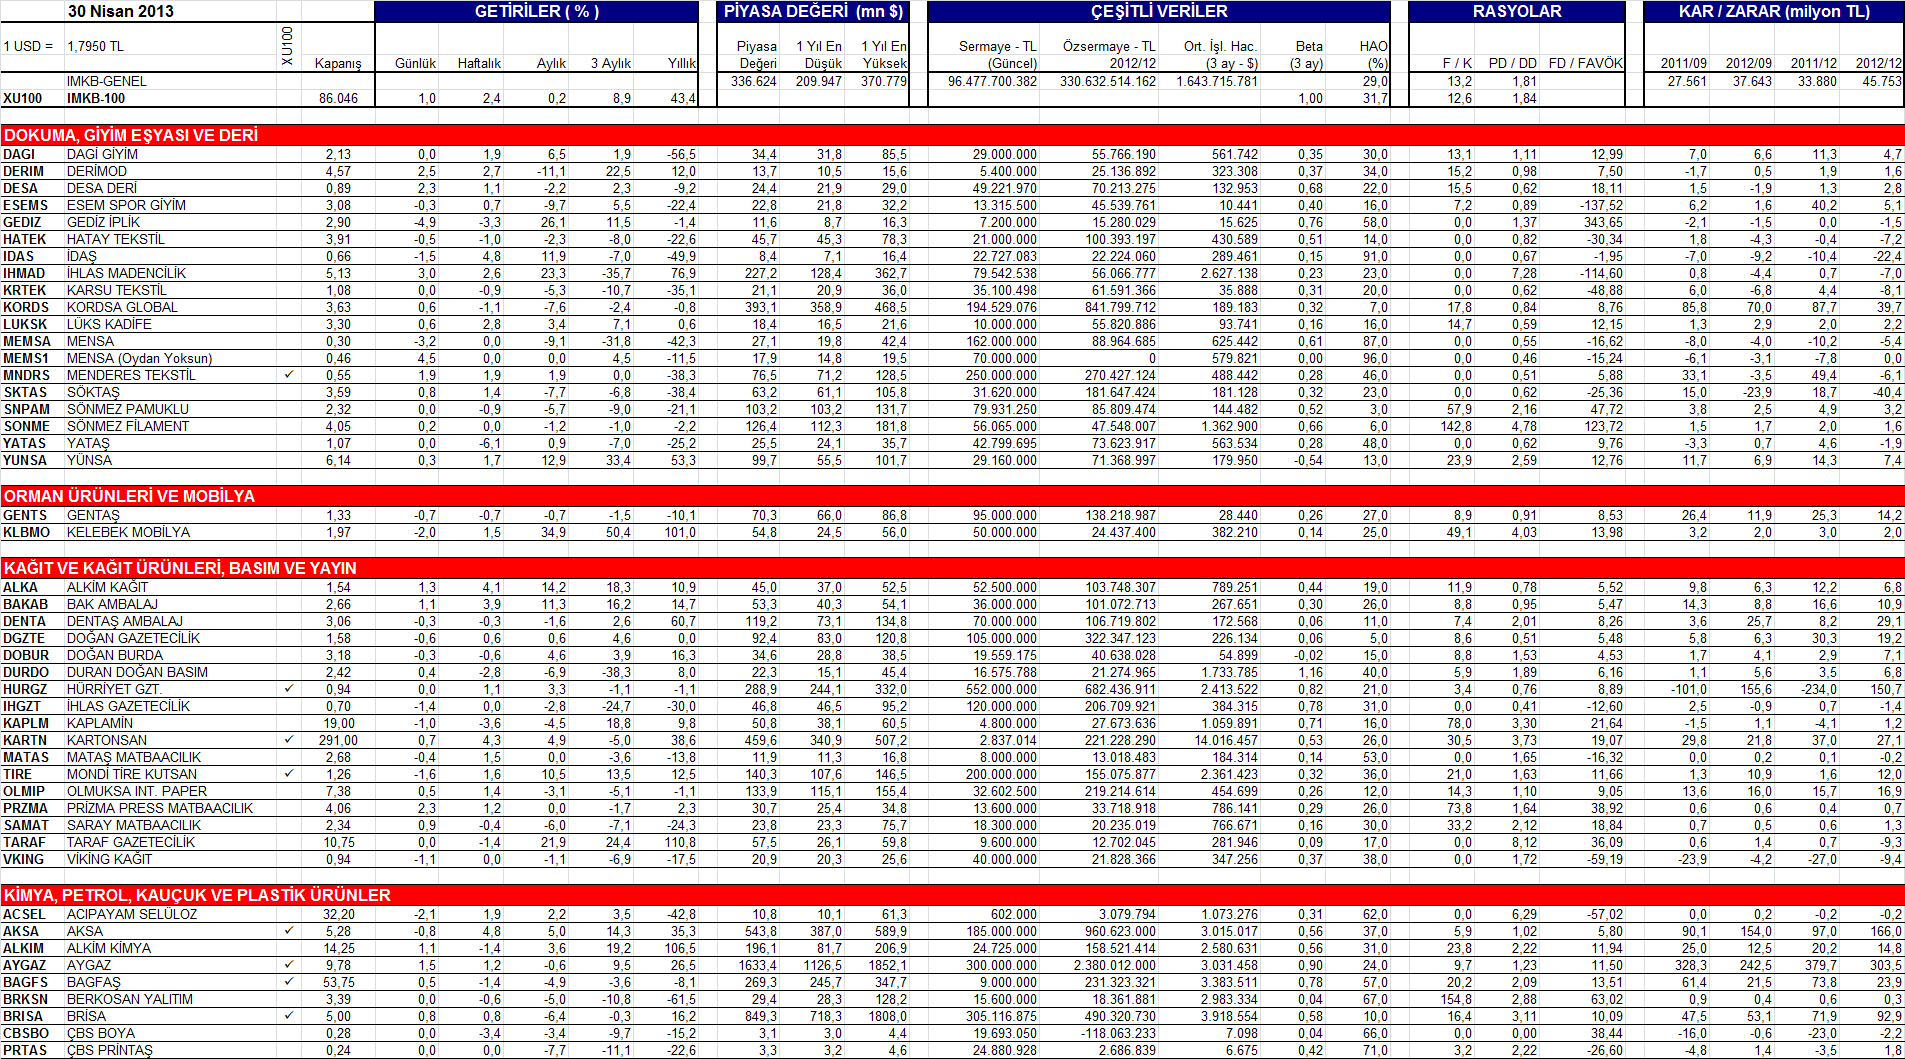This screenshot has height=1059, width=1905.
Task: Select the SÖNMEZ FİLAMENT company name
Action: tap(128, 426)
